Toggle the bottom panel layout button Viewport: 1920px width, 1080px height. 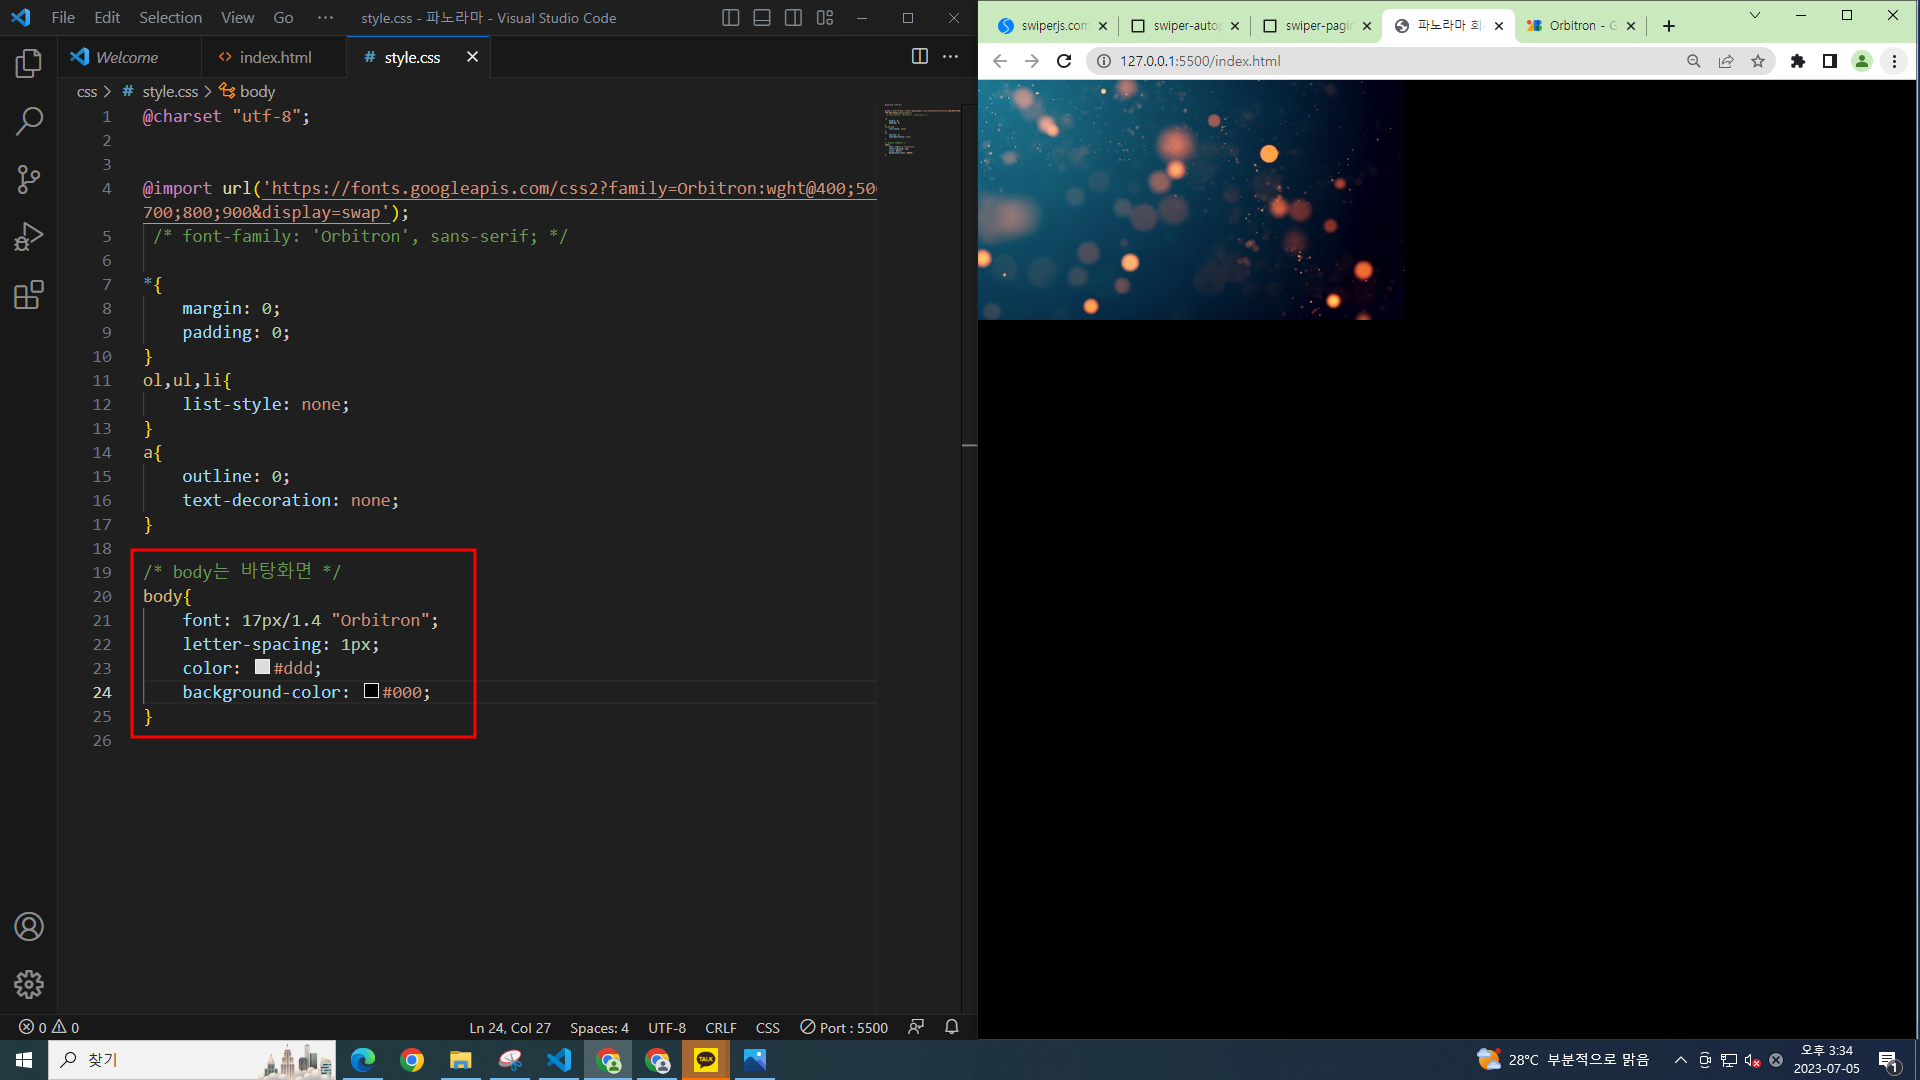tap(762, 18)
